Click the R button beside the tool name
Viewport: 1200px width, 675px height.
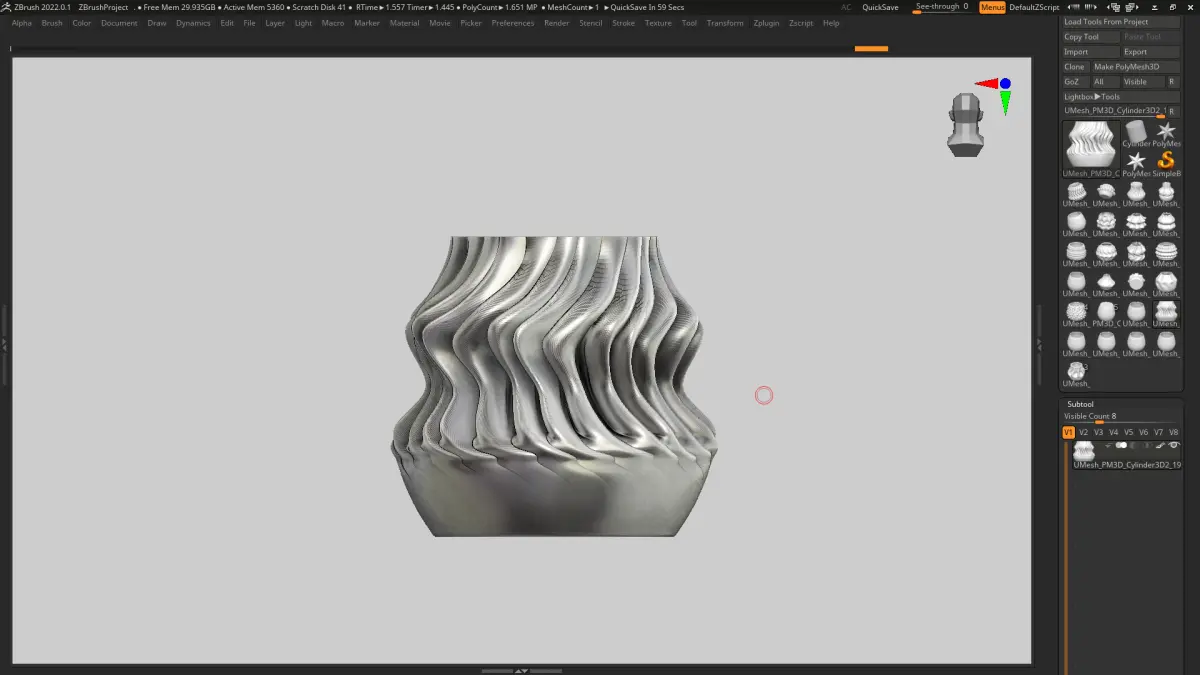pyautogui.click(x=1173, y=111)
